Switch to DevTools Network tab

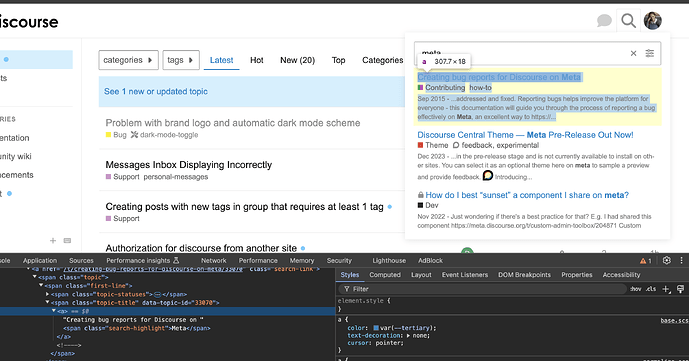(214, 260)
